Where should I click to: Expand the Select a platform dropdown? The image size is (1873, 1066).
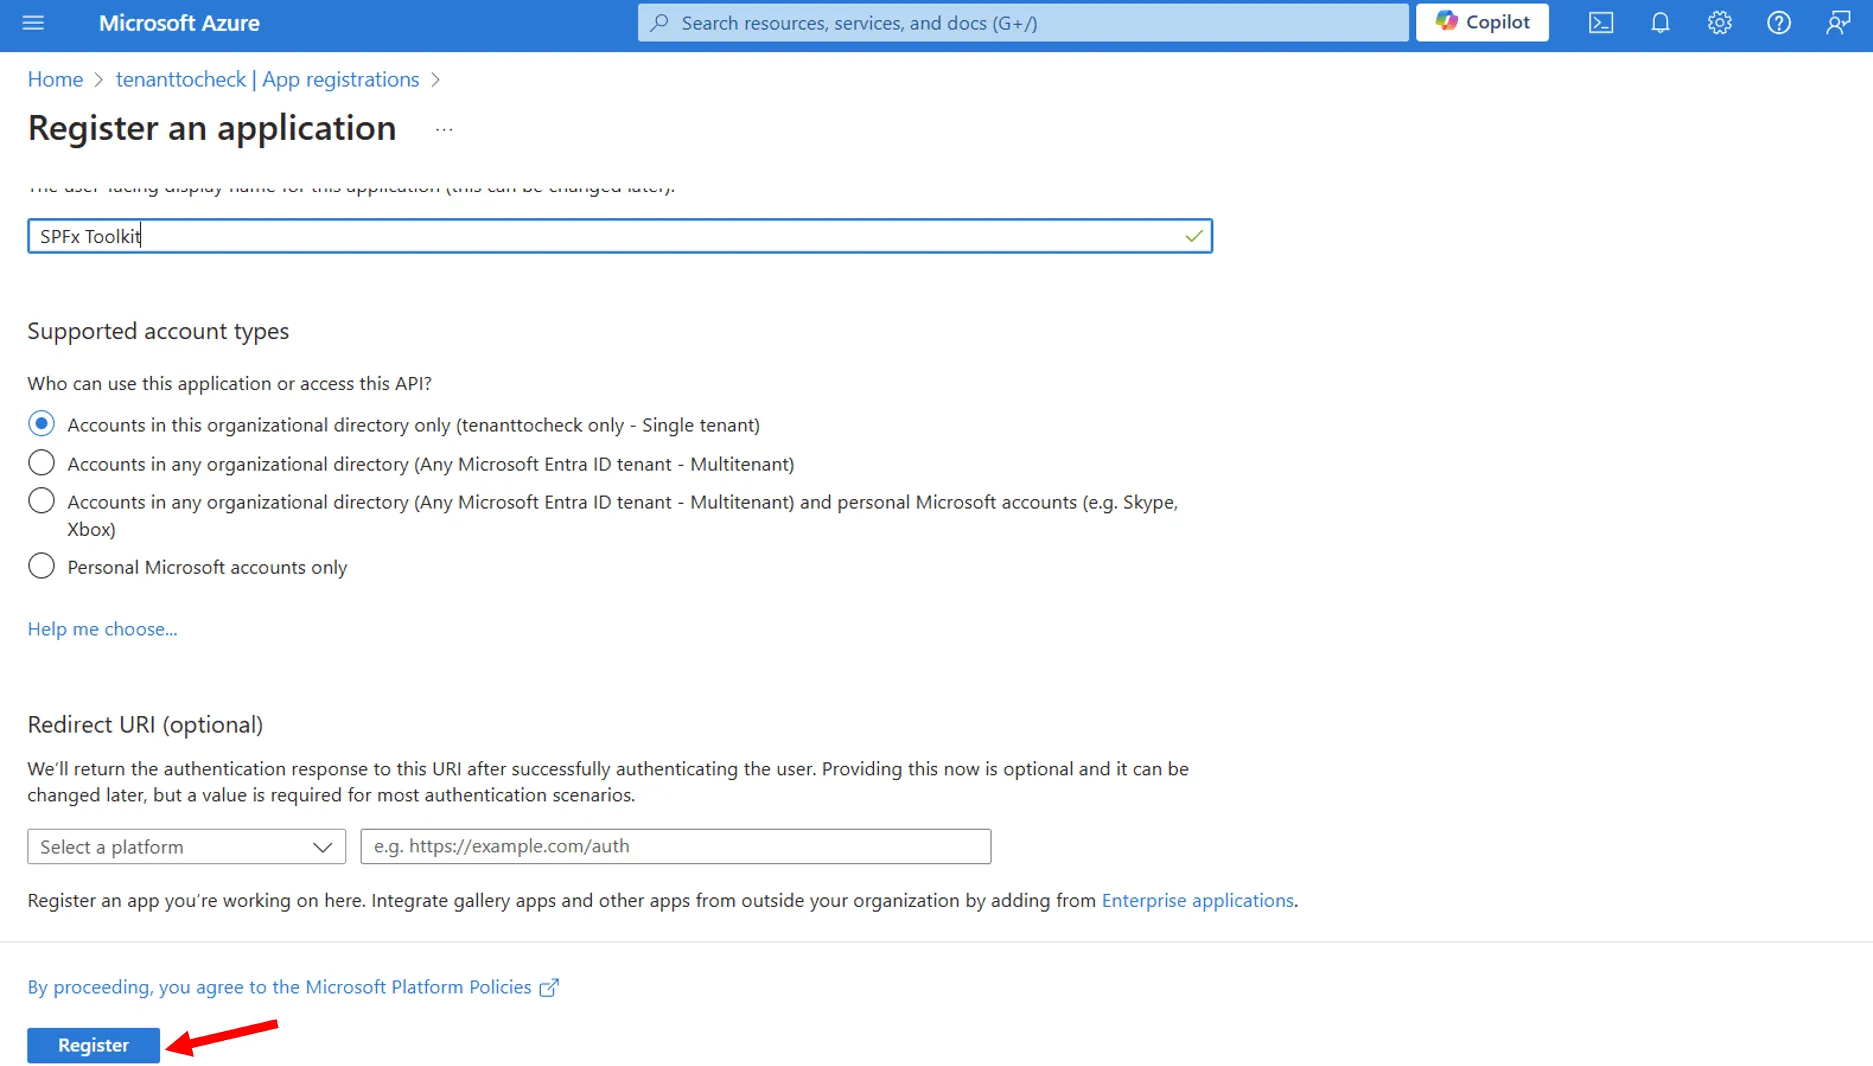click(x=186, y=847)
